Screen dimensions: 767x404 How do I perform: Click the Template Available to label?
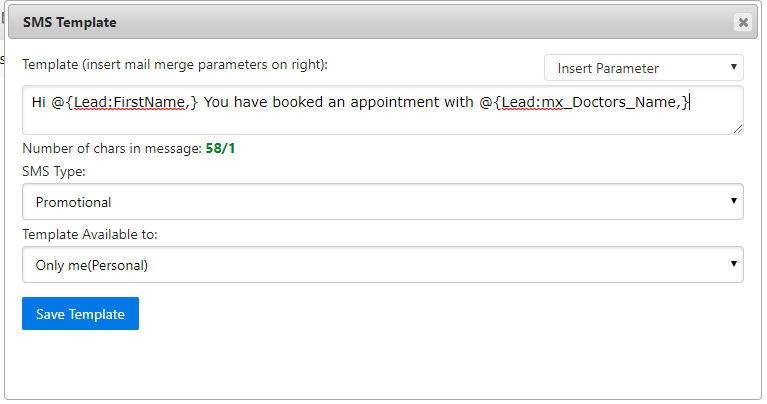[89, 234]
